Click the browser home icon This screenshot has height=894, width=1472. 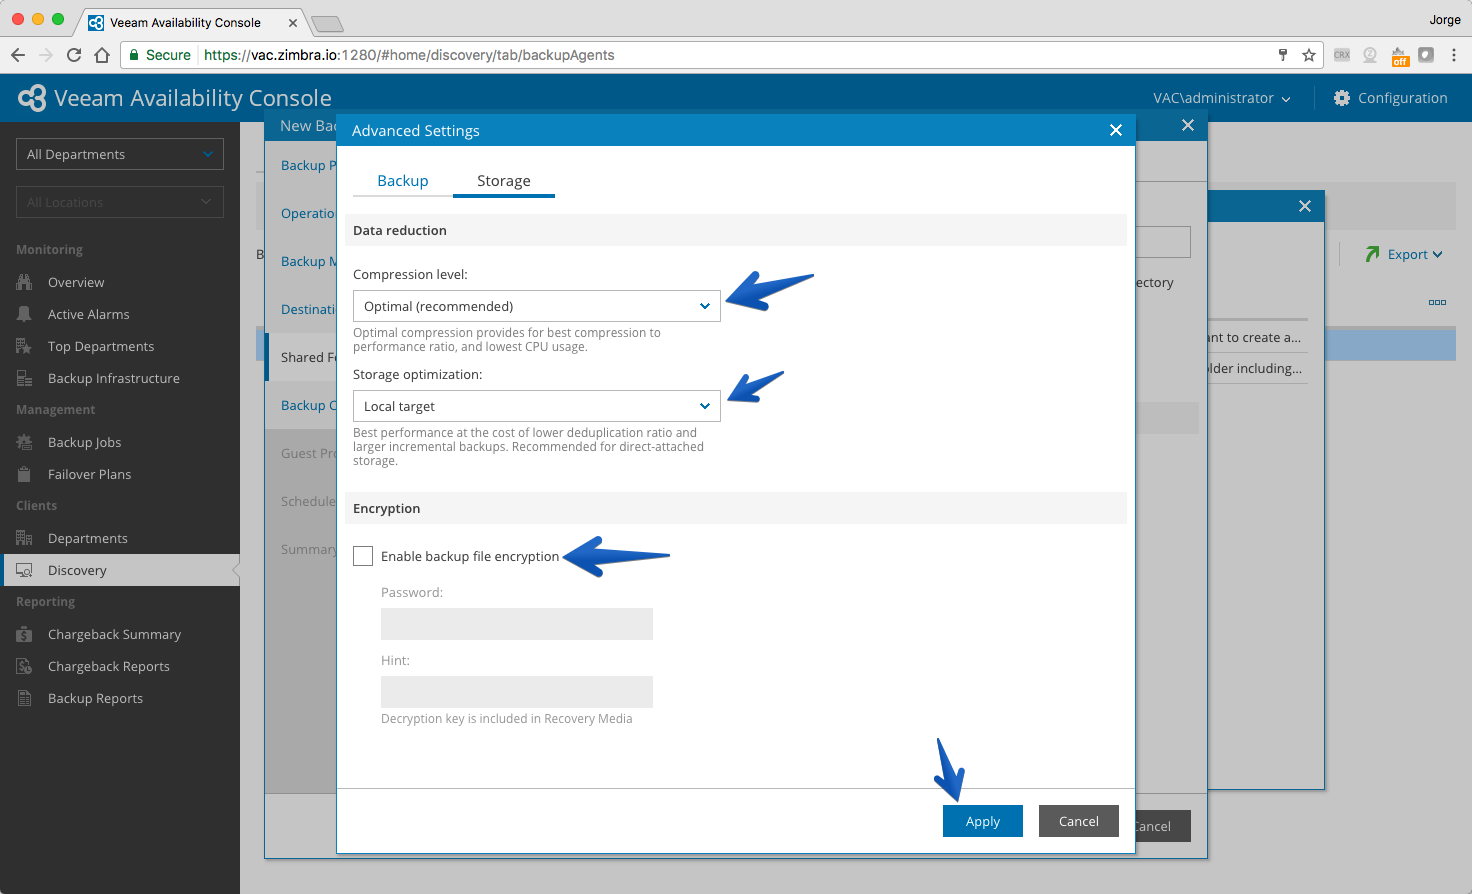tap(102, 55)
